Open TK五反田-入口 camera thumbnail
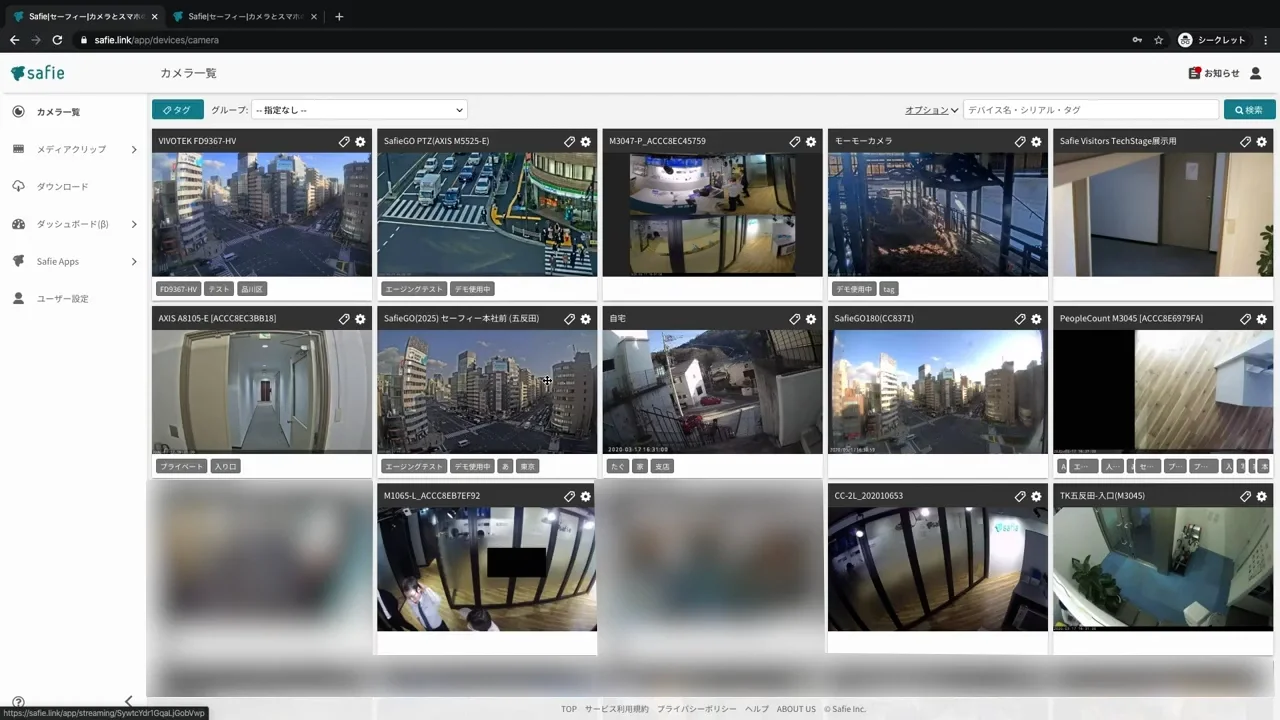Viewport: 1280px width, 720px height. coord(1163,568)
